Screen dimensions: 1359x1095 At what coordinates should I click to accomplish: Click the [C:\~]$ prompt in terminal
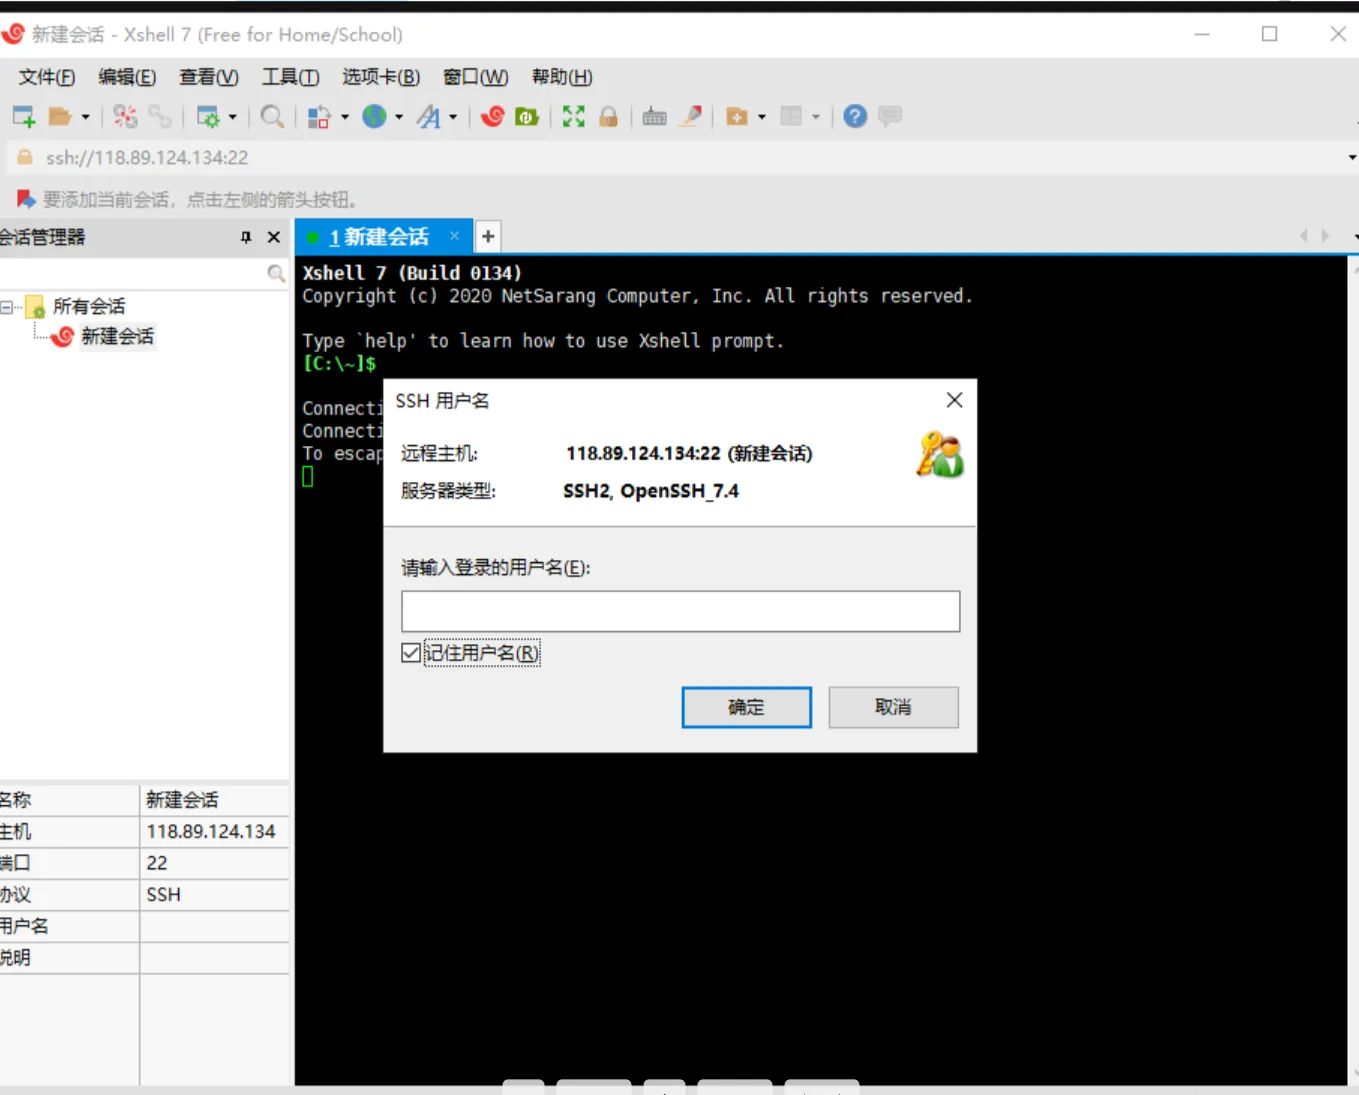(x=339, y=364)
